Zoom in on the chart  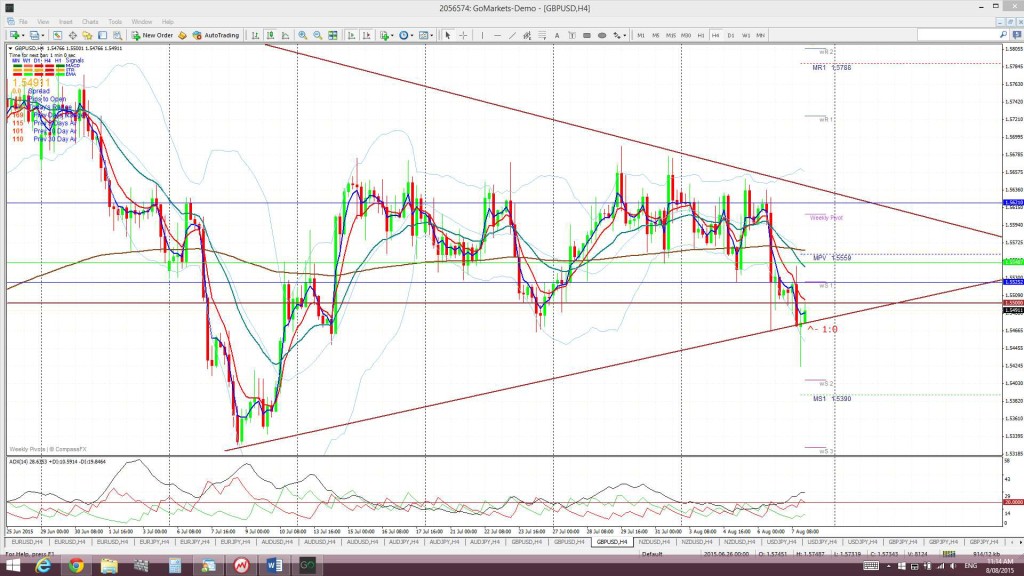[x=302, y=35]
